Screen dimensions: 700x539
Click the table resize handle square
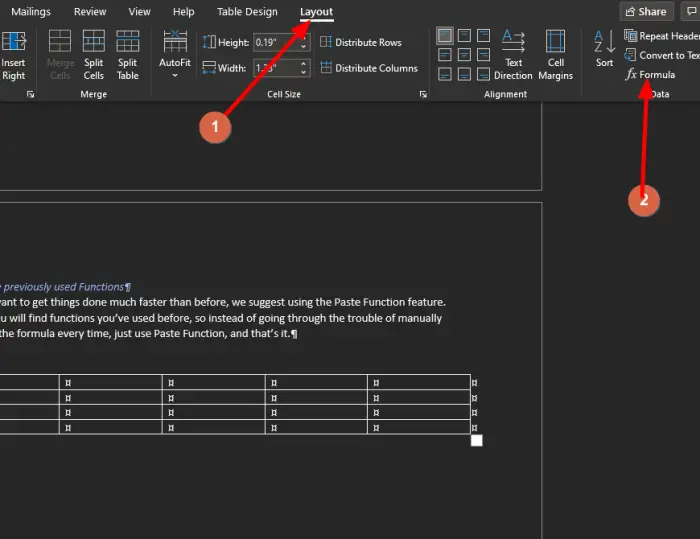point(477,440)
